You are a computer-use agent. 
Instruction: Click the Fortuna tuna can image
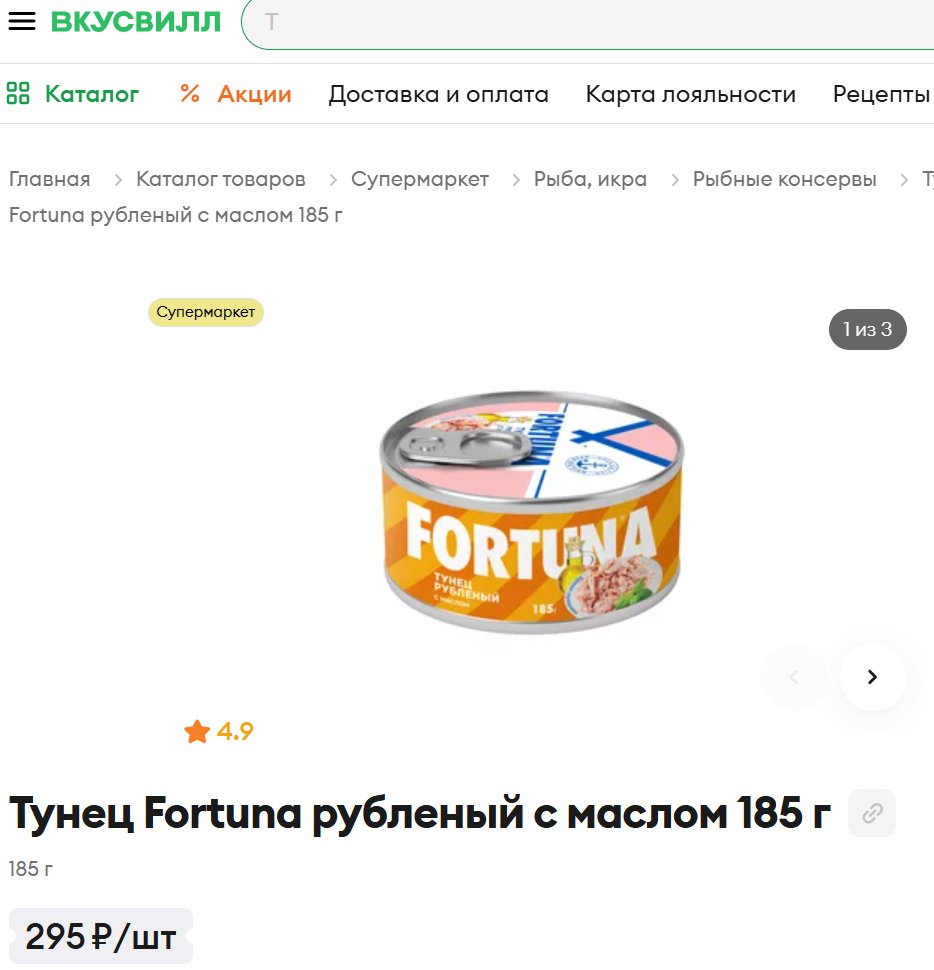[x=532, y=512]
